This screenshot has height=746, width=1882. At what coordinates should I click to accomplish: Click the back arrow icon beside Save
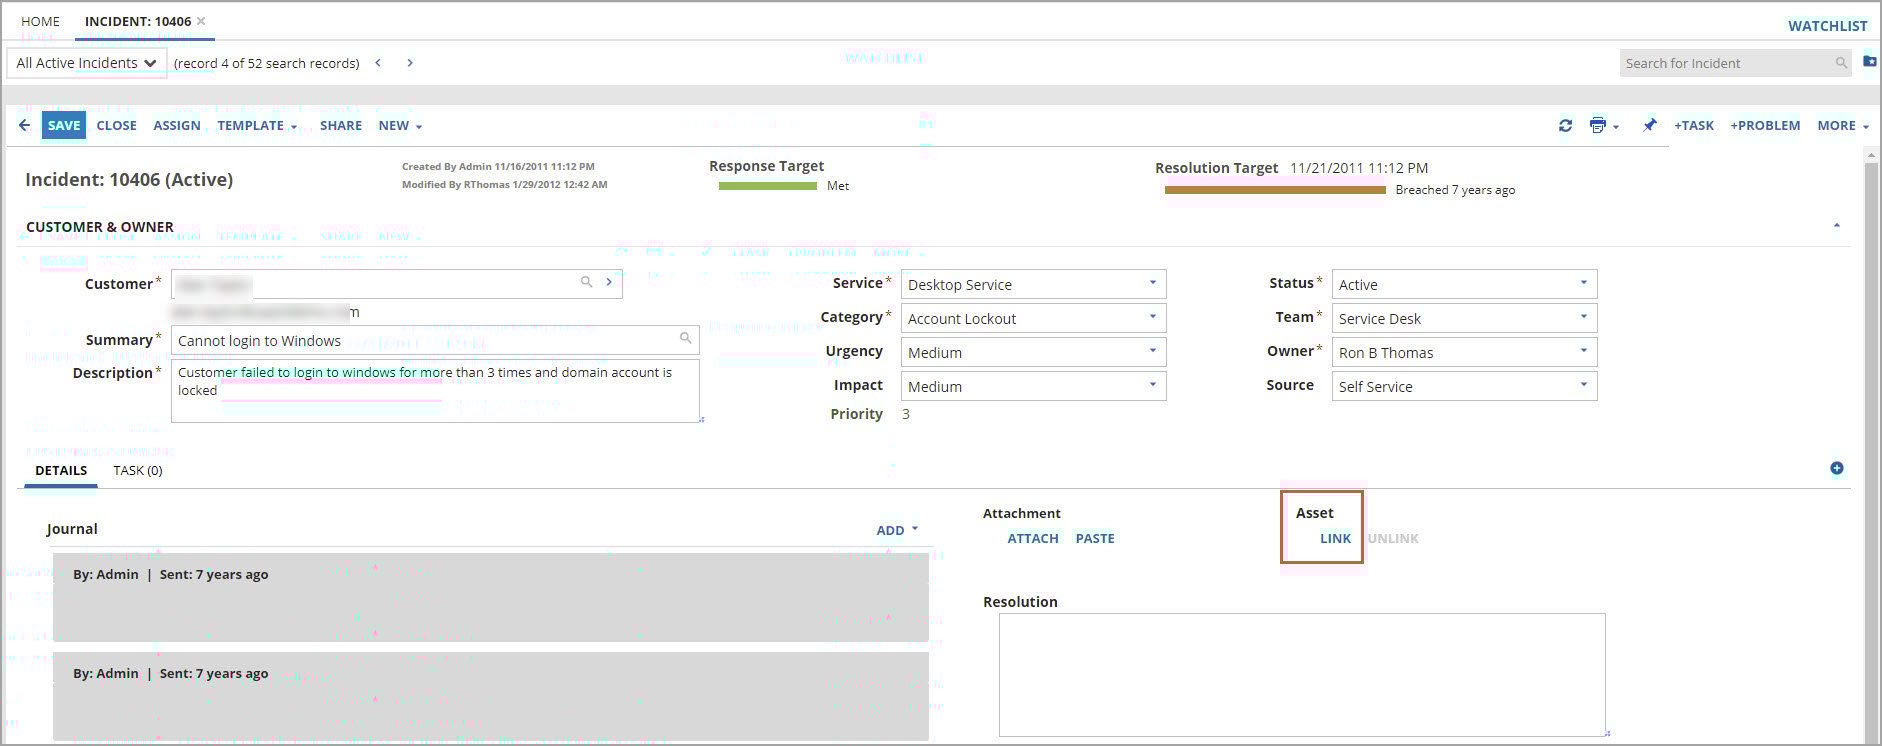click(24, 125)
